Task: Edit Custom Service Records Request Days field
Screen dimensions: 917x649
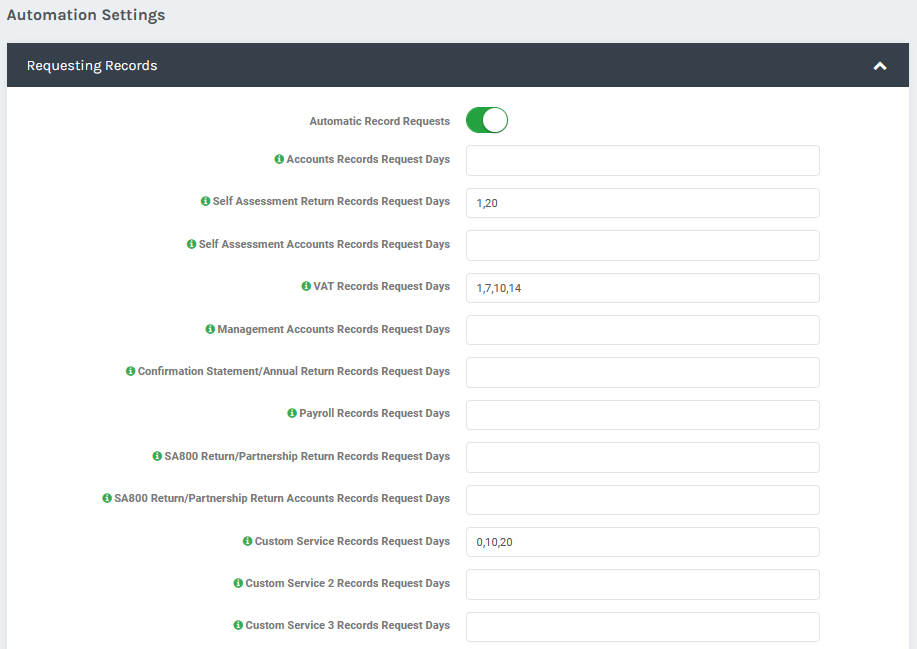Action: click(643, 542)
